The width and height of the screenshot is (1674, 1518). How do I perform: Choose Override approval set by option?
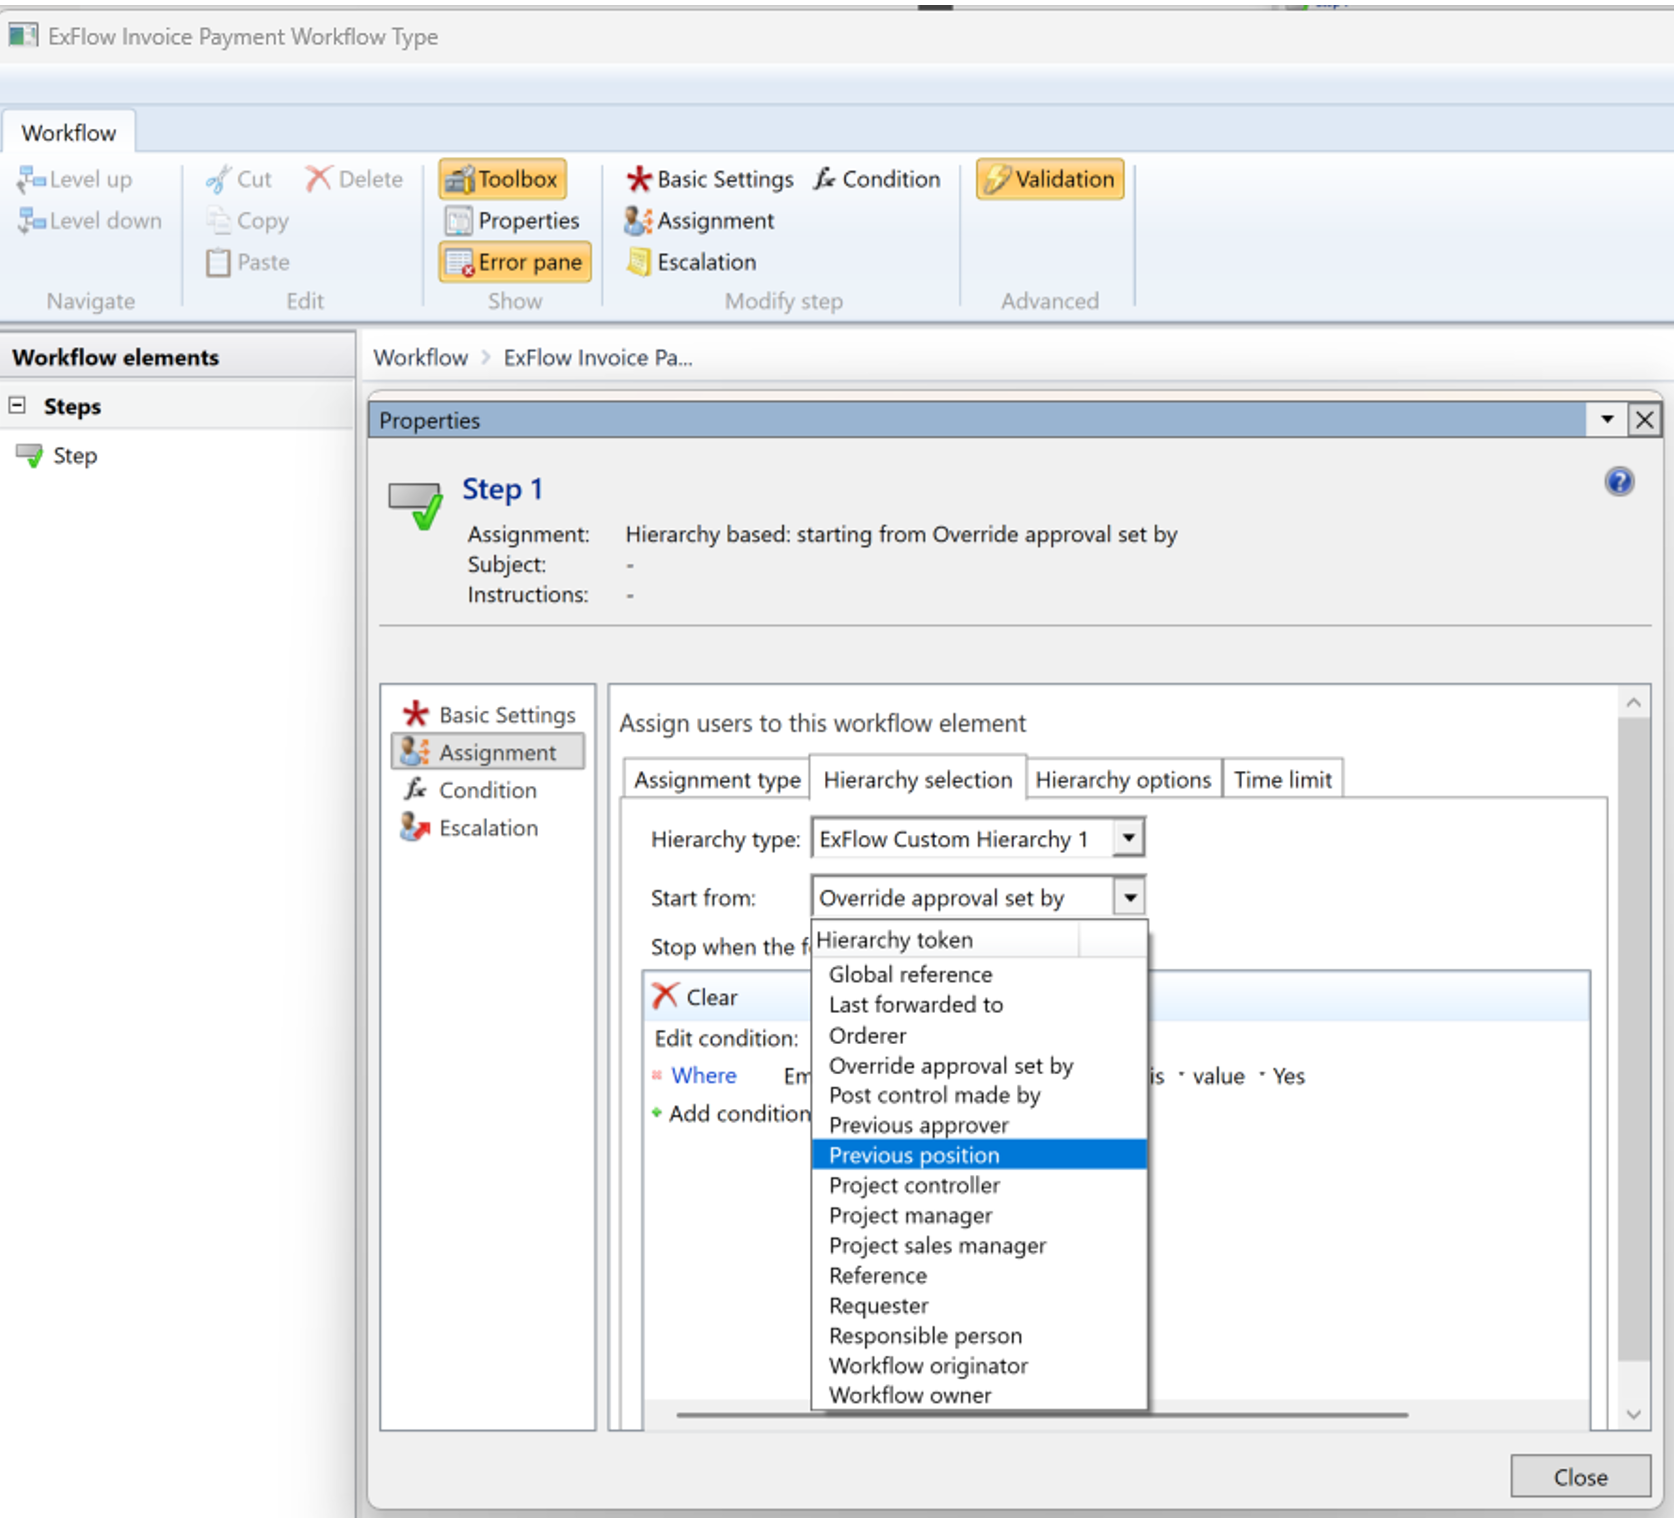click(979, 1065)
